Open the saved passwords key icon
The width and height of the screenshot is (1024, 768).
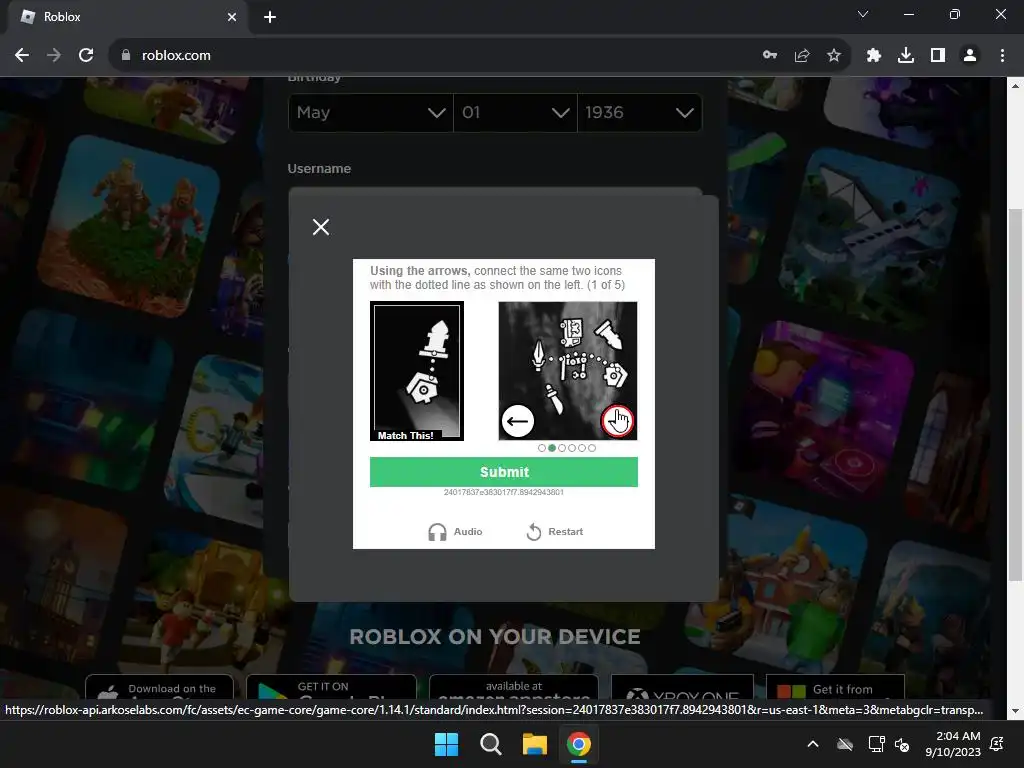[770, 56]
